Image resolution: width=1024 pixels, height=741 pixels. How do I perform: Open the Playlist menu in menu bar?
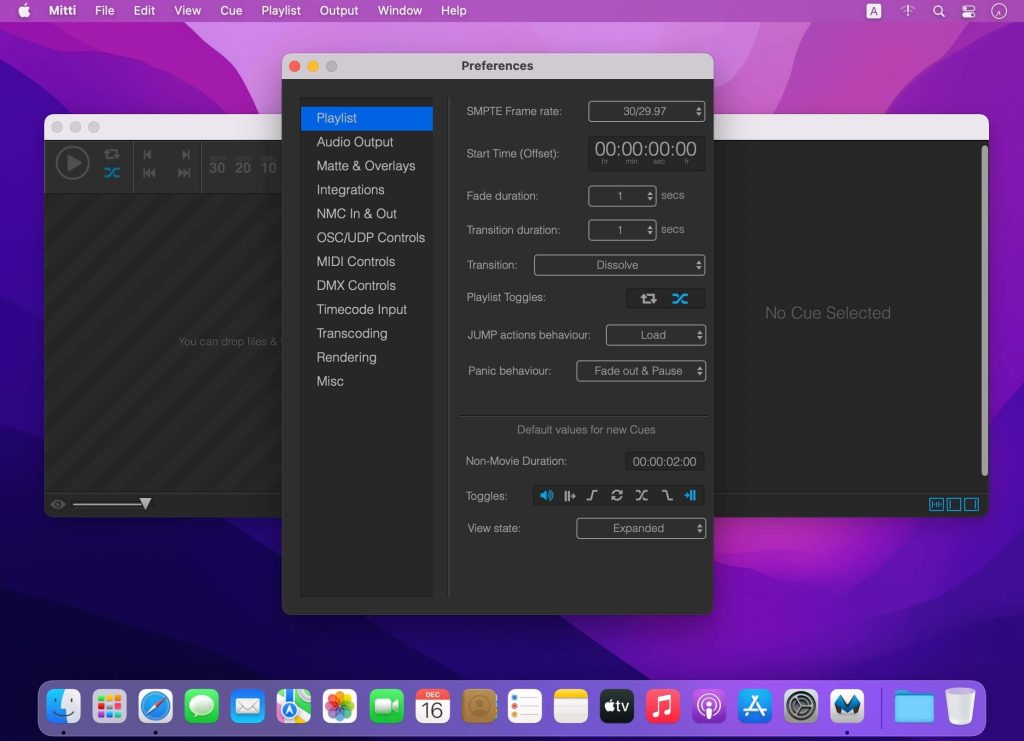point(280,11)
